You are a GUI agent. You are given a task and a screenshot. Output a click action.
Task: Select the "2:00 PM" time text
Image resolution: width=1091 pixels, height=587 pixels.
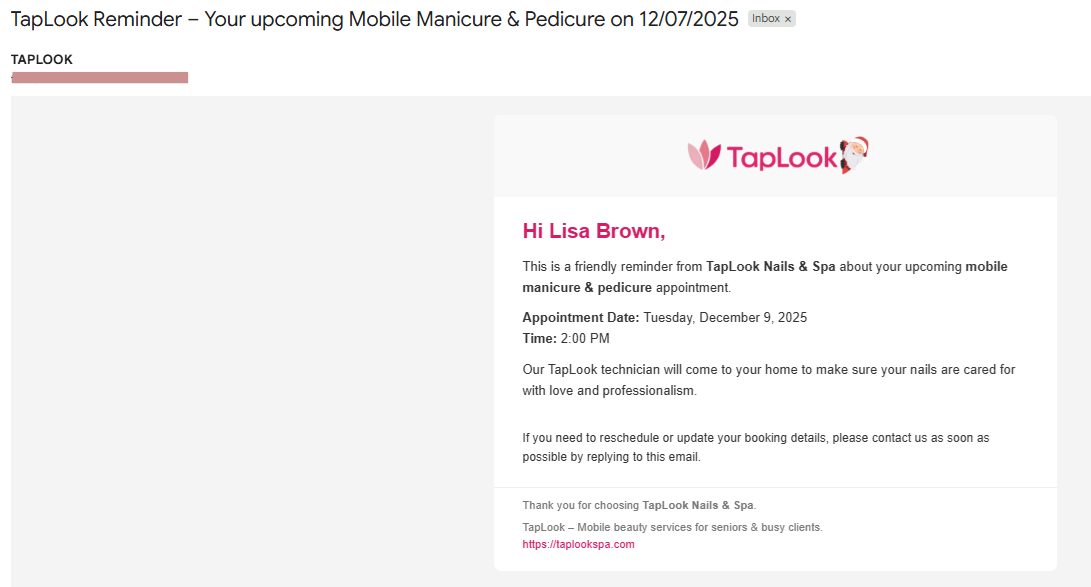[x=585, y=339]
